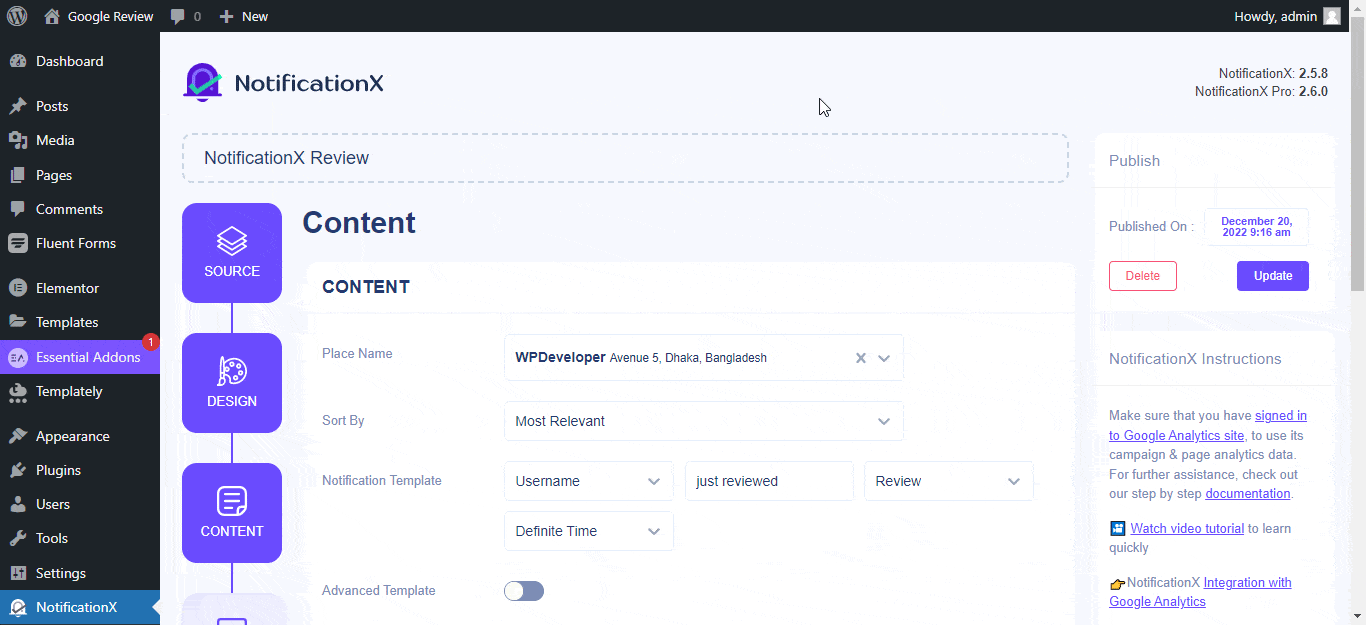Viewport: 1366px width, 625px height.
Task: Click the 'NotificationX Instructions' heading
Action: pyautogui.click(x=1195, y=359)
